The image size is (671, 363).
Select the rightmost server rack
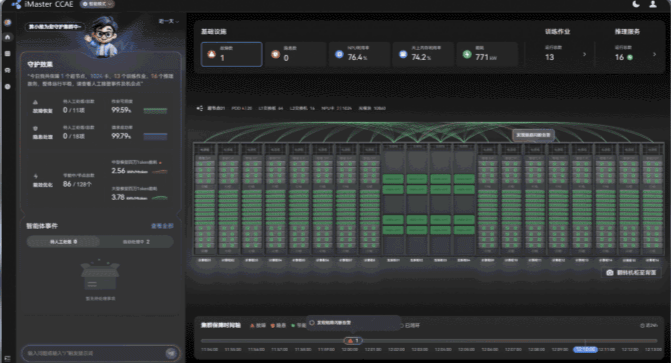point(653,199)
